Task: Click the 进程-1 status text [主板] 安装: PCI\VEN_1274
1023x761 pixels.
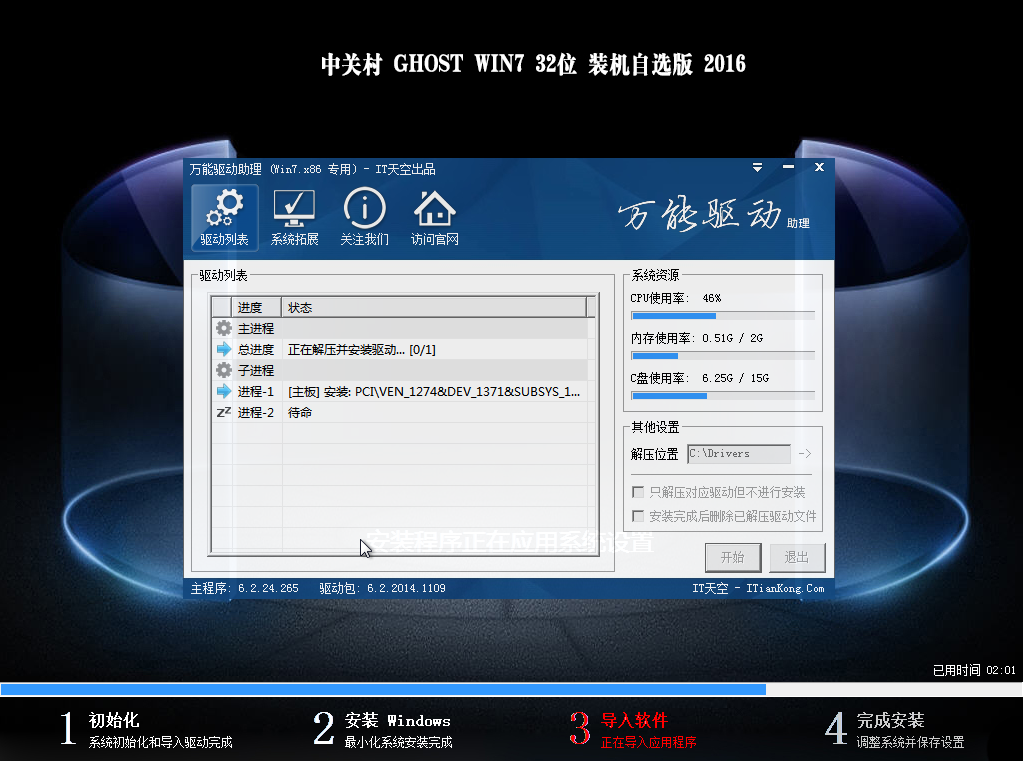Action: pyautogui.click(x=434, y=392)
